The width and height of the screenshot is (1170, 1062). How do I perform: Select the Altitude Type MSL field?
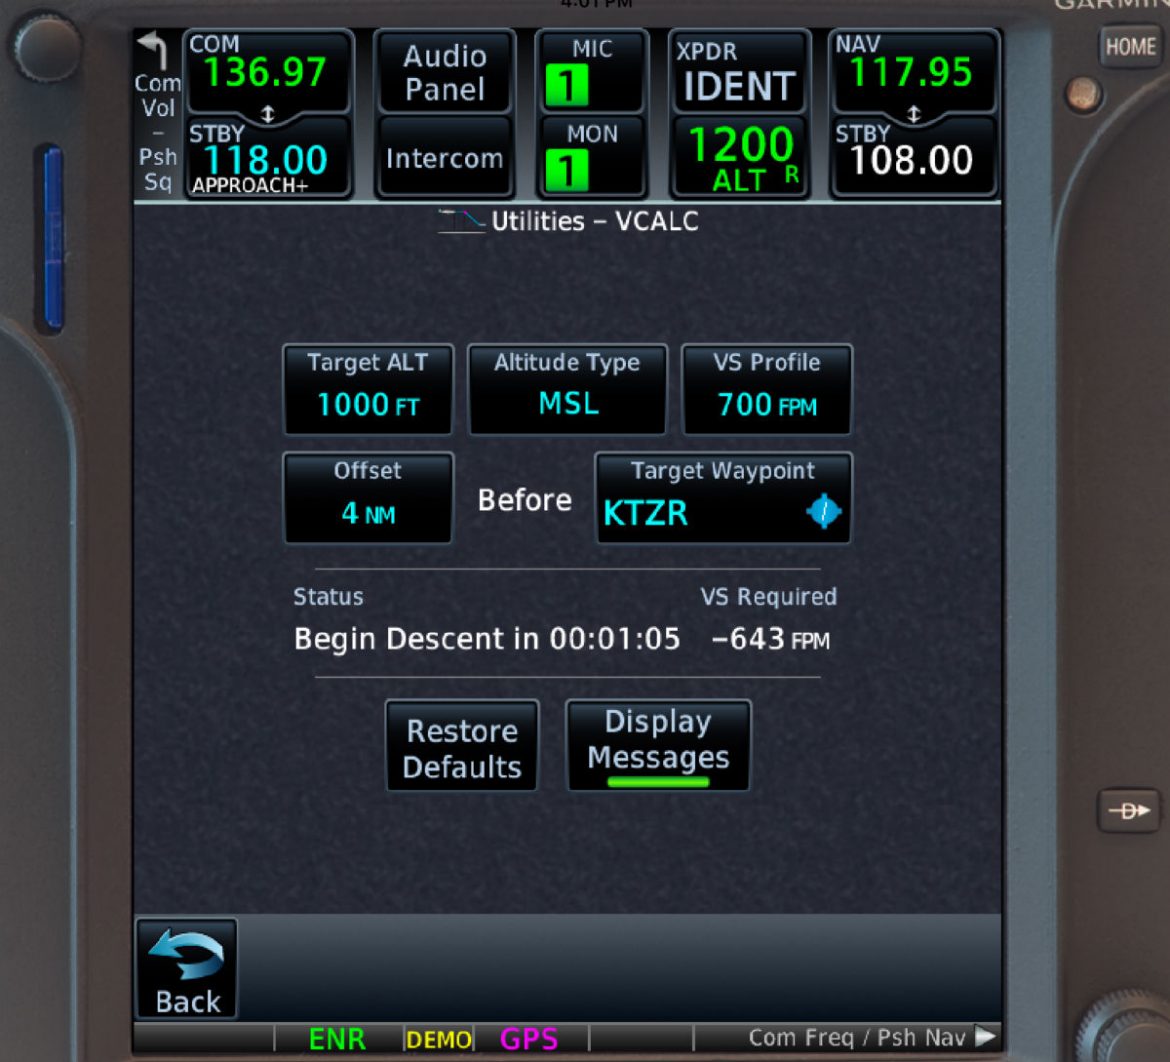(x=567, y=390)
